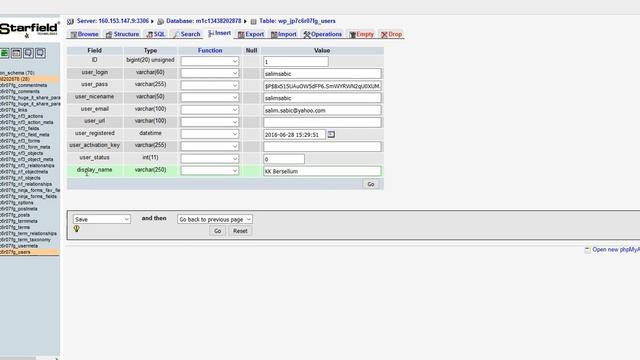This screenshot has height=360, width=640.
Task: Open Function dropdown for user_nicename
Action: click(x=210, y=98)
